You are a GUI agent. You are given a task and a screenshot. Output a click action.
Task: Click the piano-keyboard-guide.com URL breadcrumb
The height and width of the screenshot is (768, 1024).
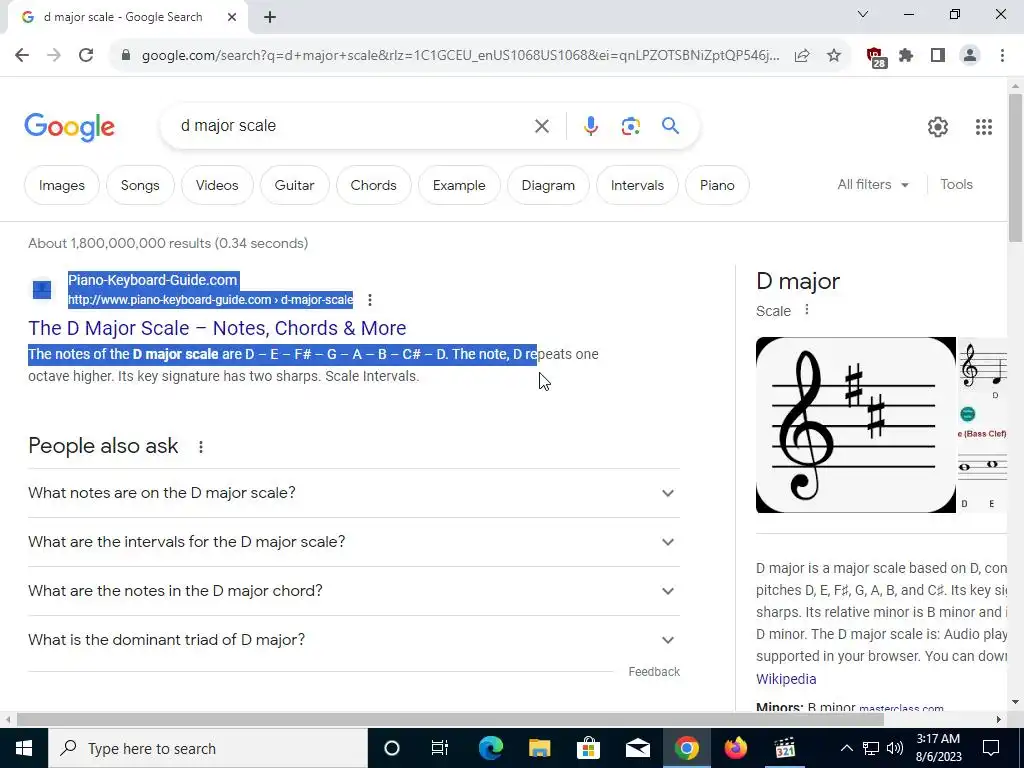(x=210, y=300)
